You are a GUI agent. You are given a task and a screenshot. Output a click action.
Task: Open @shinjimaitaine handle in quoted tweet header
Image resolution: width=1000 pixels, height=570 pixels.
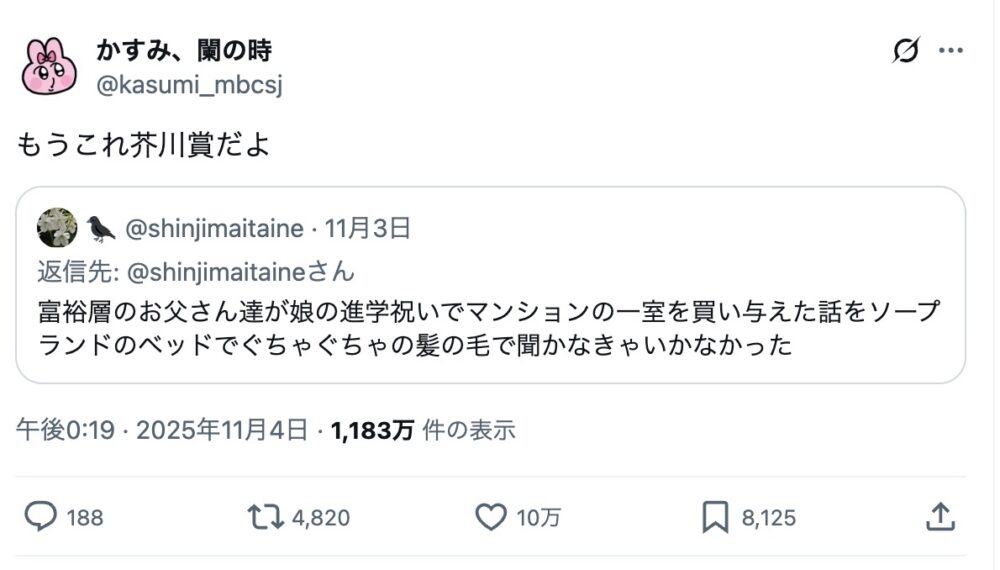pyautogui.click(x=214, y=229)
